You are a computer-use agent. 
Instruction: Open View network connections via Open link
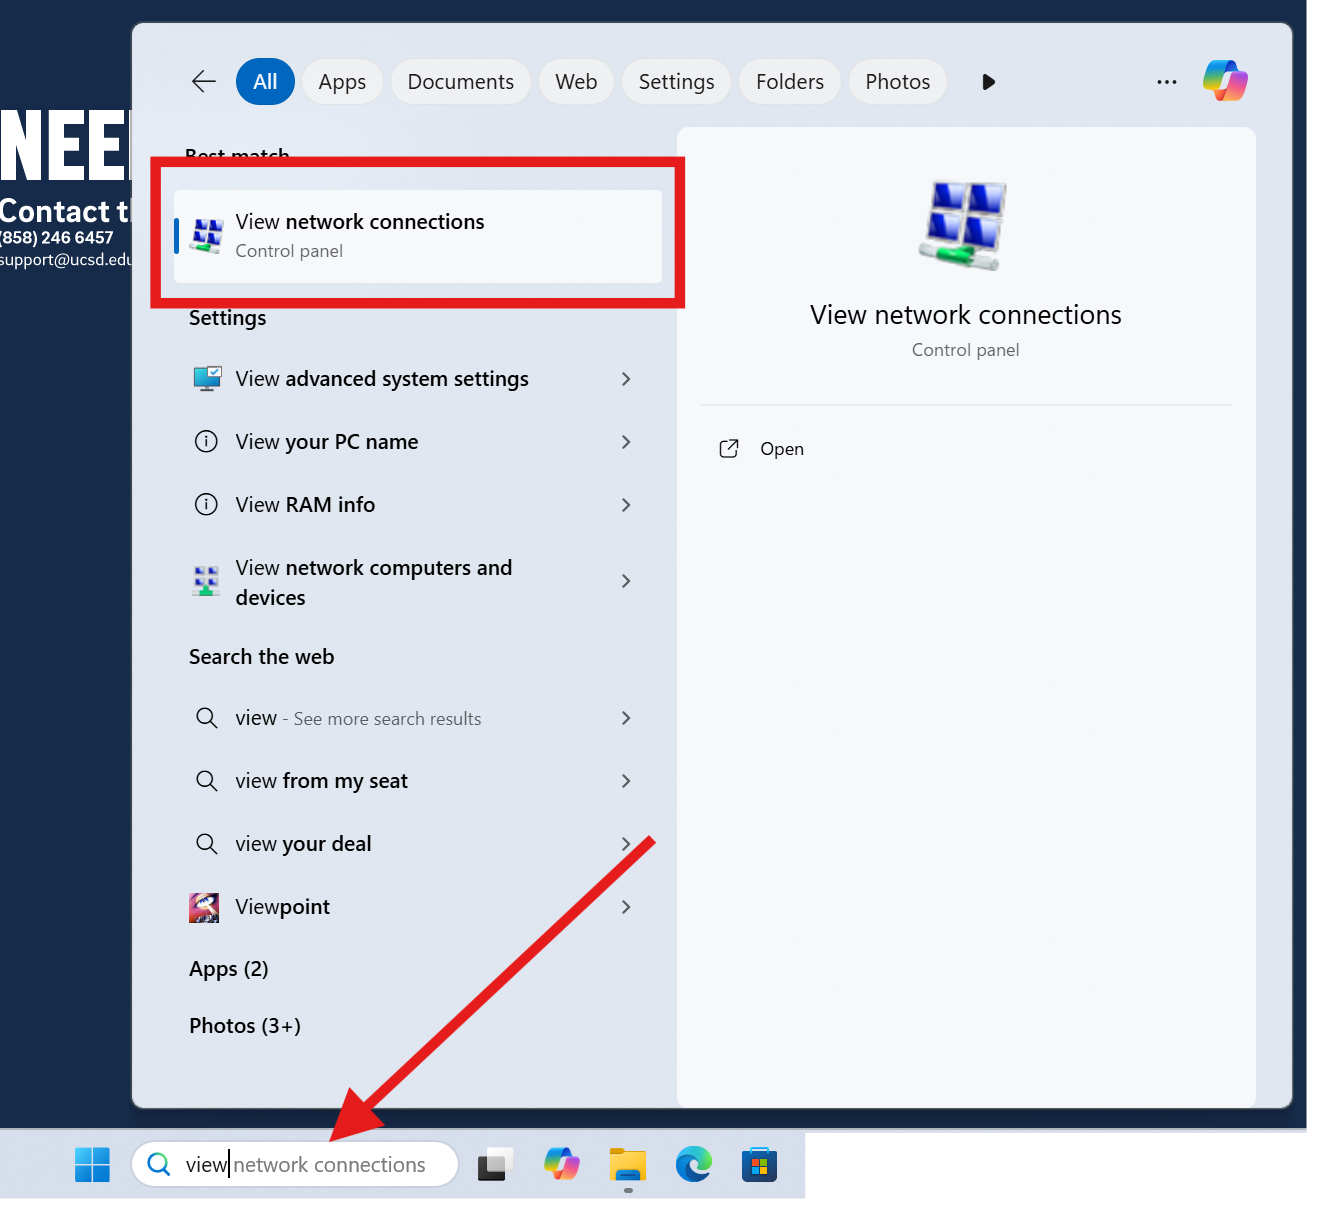tap(781, 448)
